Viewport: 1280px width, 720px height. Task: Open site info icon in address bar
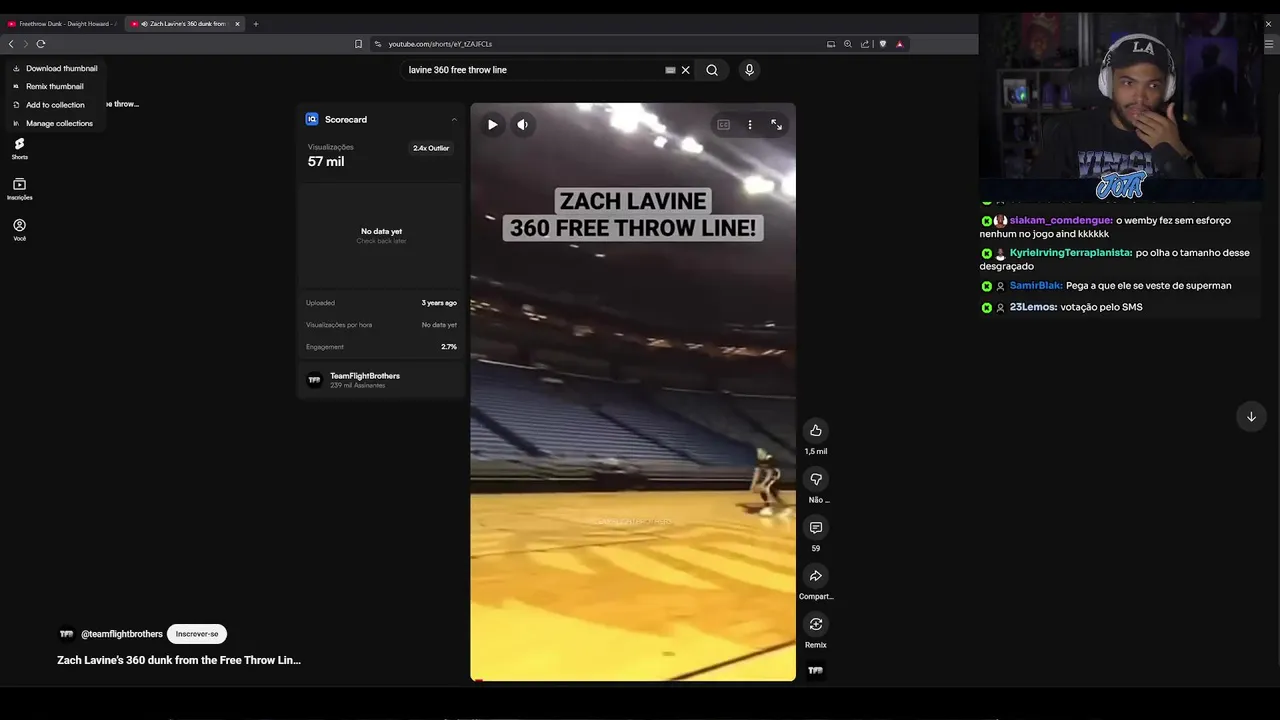(378, 44)
